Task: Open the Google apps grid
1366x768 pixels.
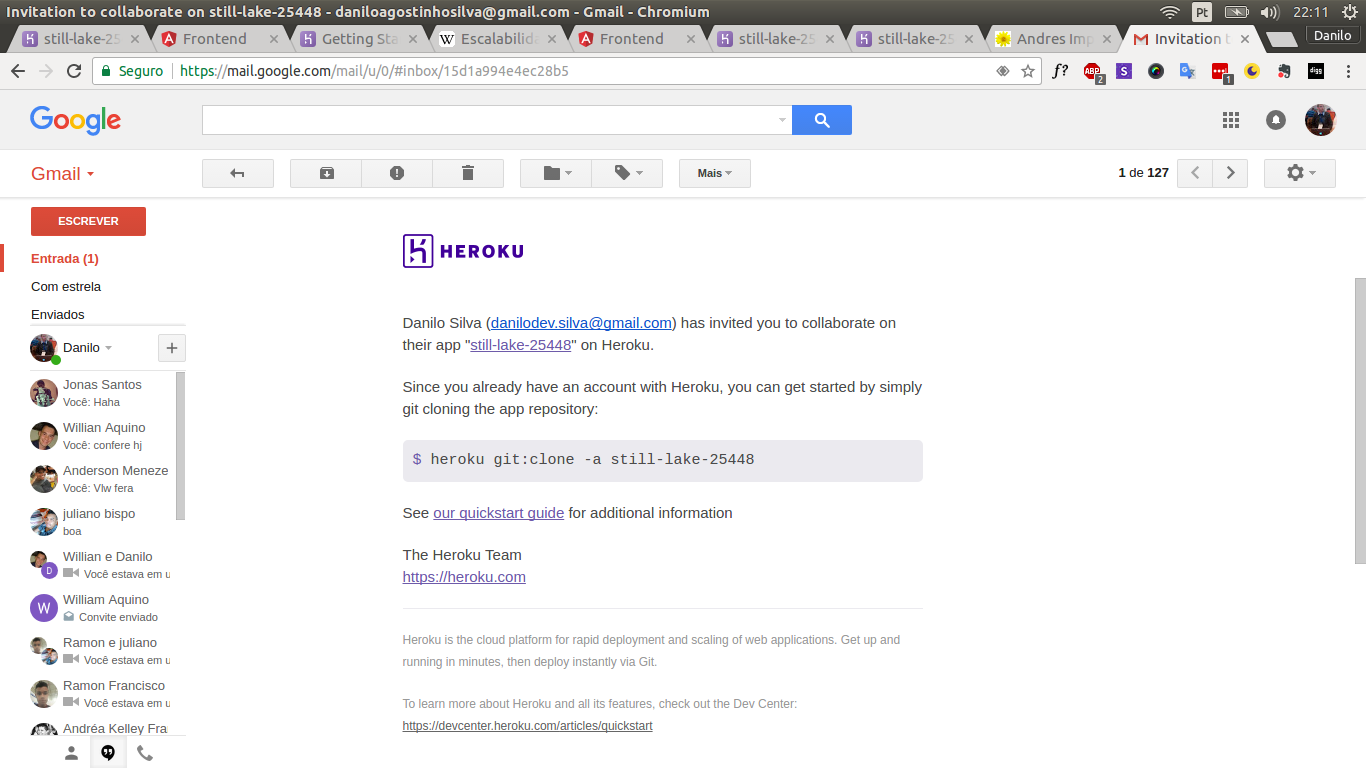Action: pyautogui.click(x=1231, y=120)
